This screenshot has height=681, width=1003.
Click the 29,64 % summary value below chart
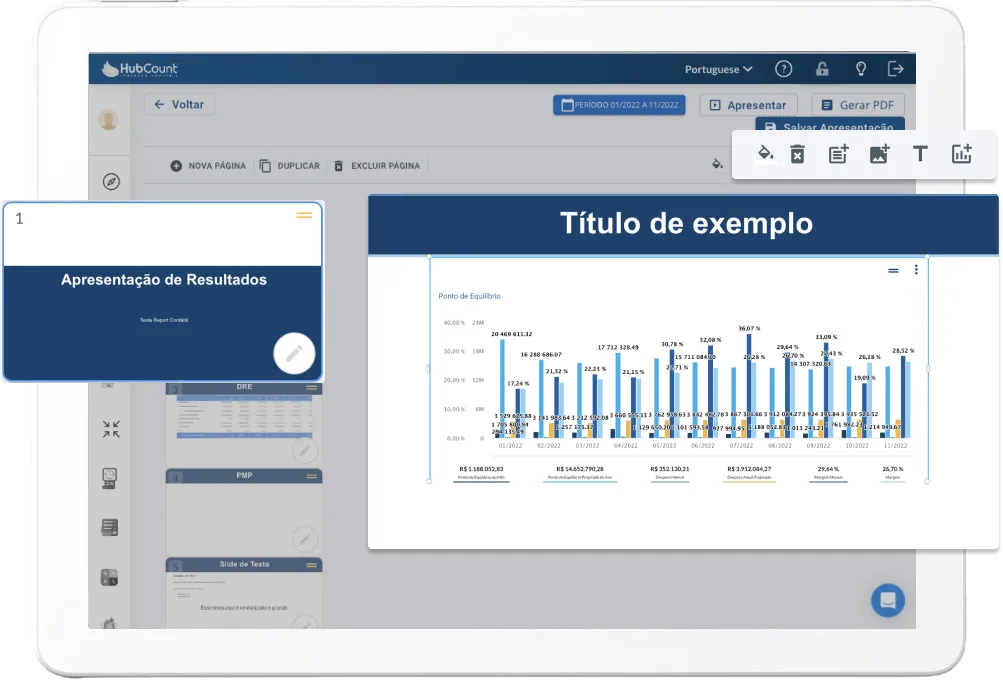828,469
